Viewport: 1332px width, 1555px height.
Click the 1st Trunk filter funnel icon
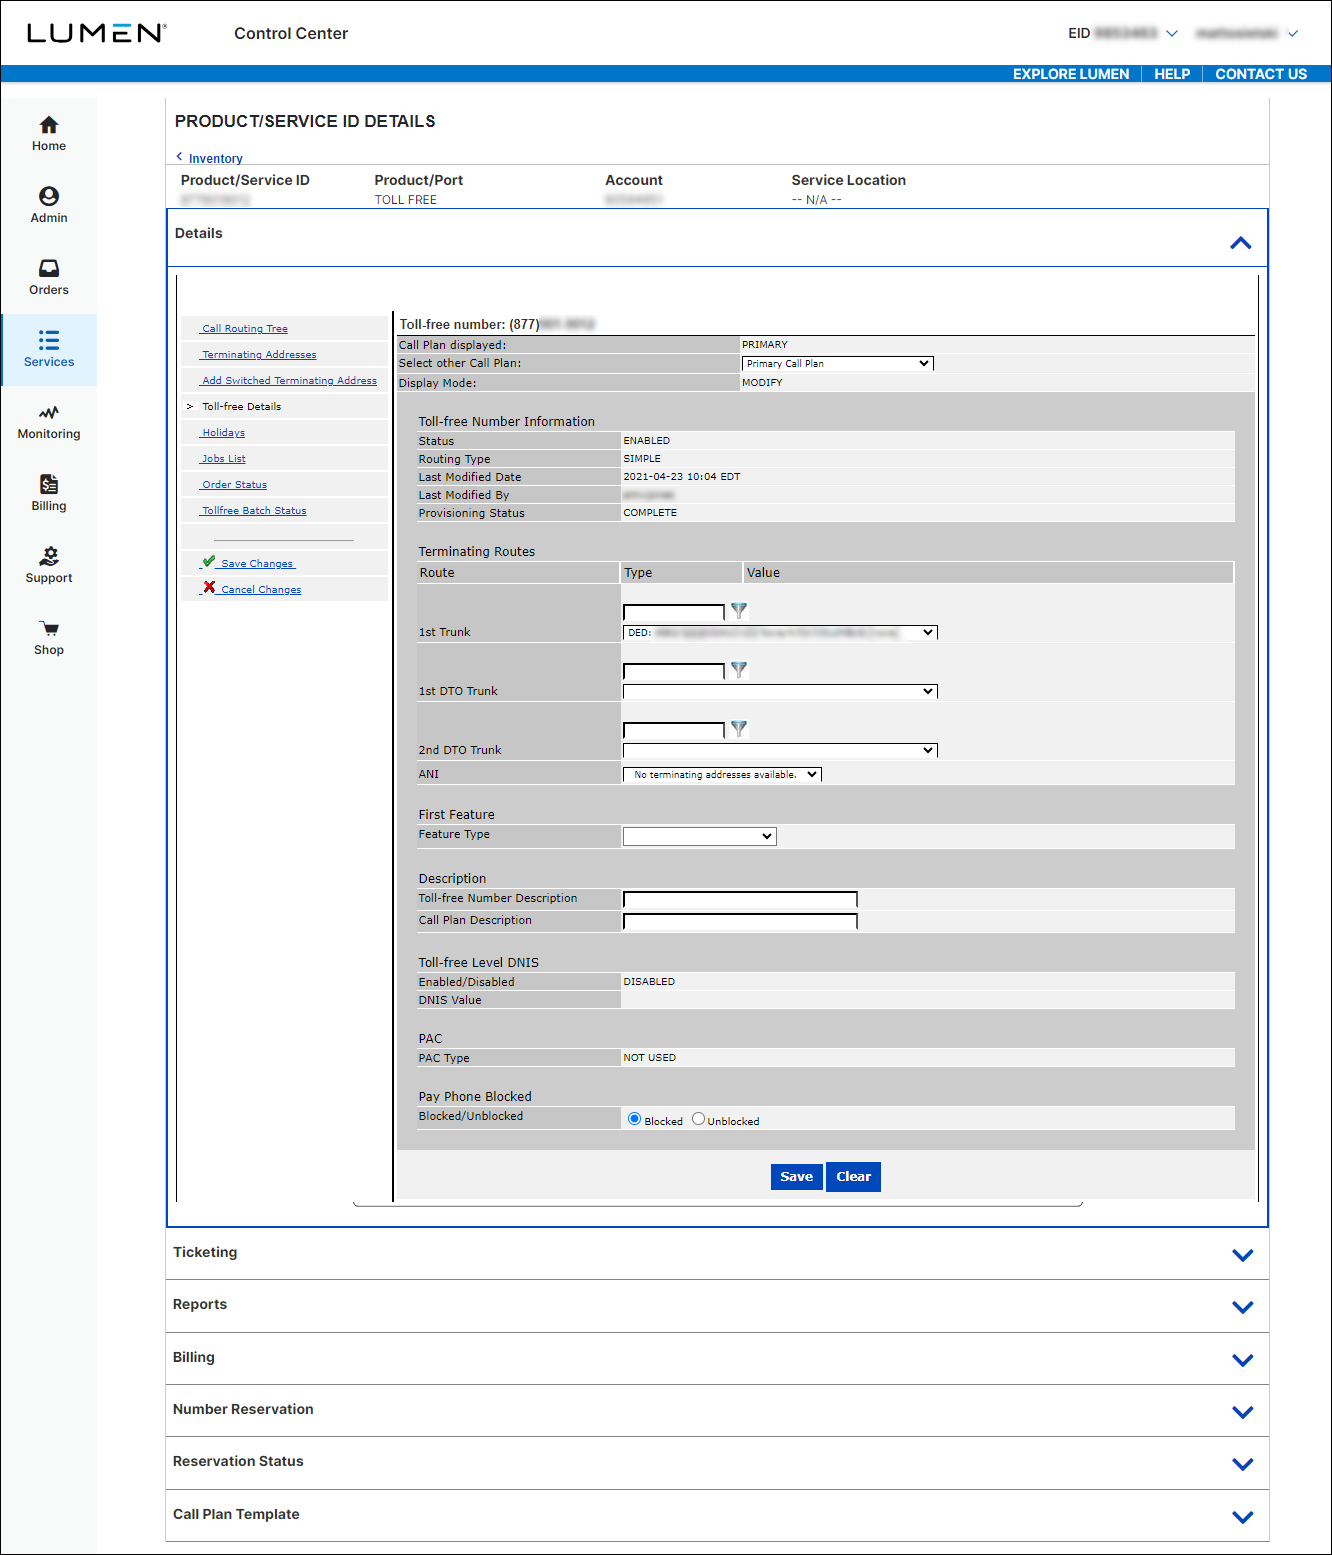(739, 610)
